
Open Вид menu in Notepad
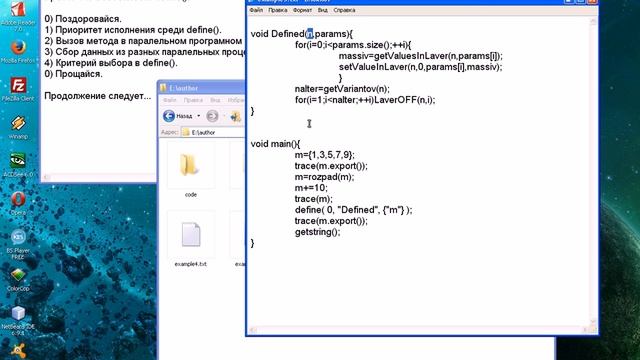coord(322,10)
